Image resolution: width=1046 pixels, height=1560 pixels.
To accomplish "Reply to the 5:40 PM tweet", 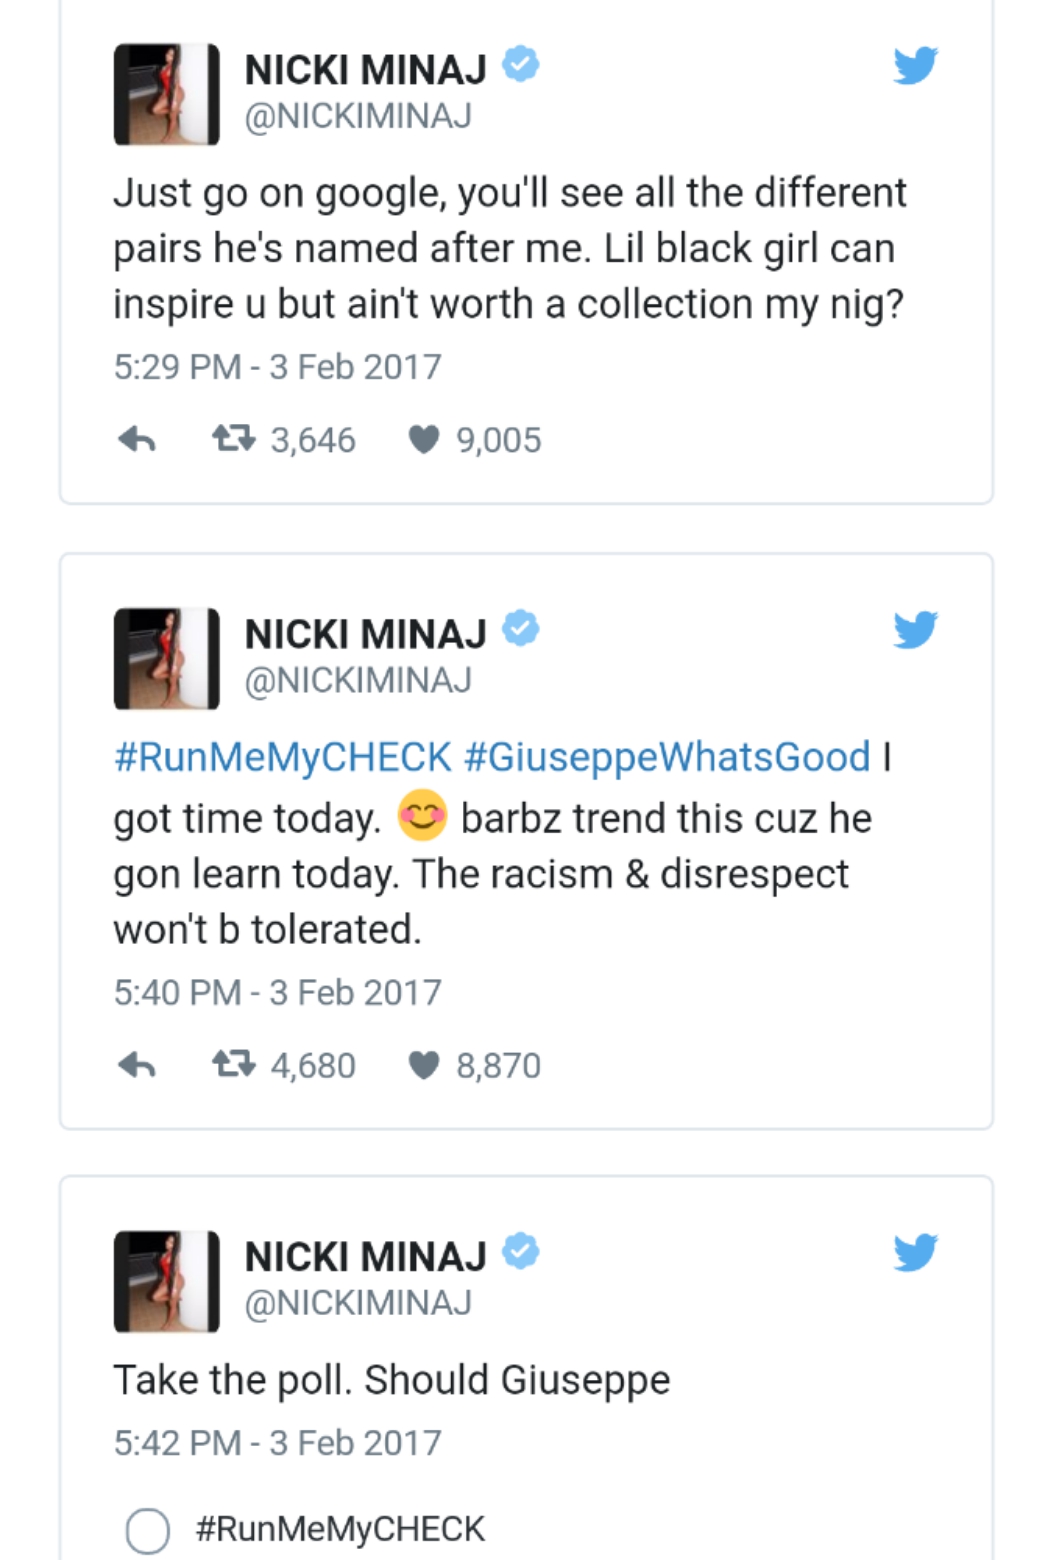I will coord(137,1065).
